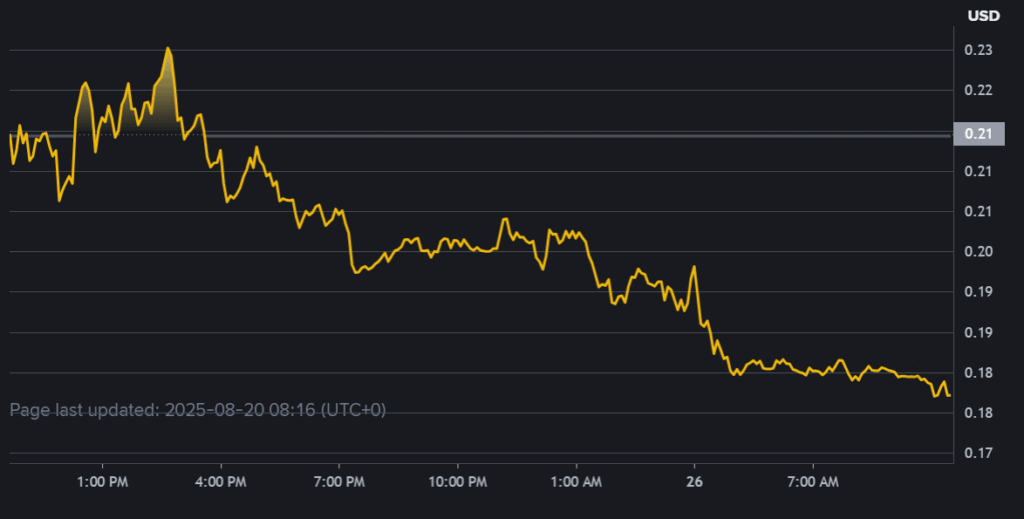Click the 0.20 price axis label
Screen dimensions: 1024x519
point(978,252)
